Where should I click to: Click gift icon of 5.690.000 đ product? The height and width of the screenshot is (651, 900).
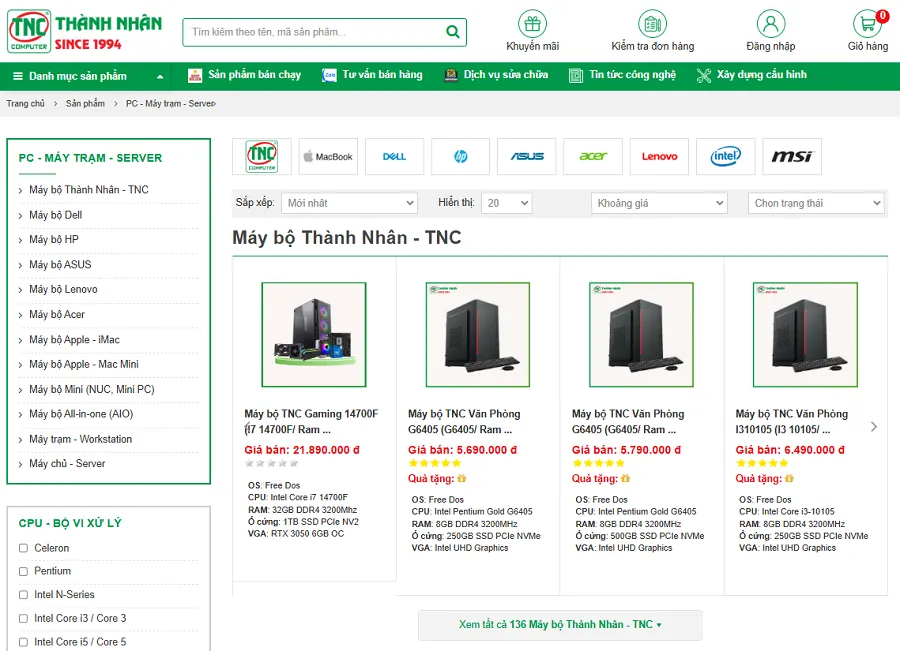pyautogui.click(x=462, y=478)
